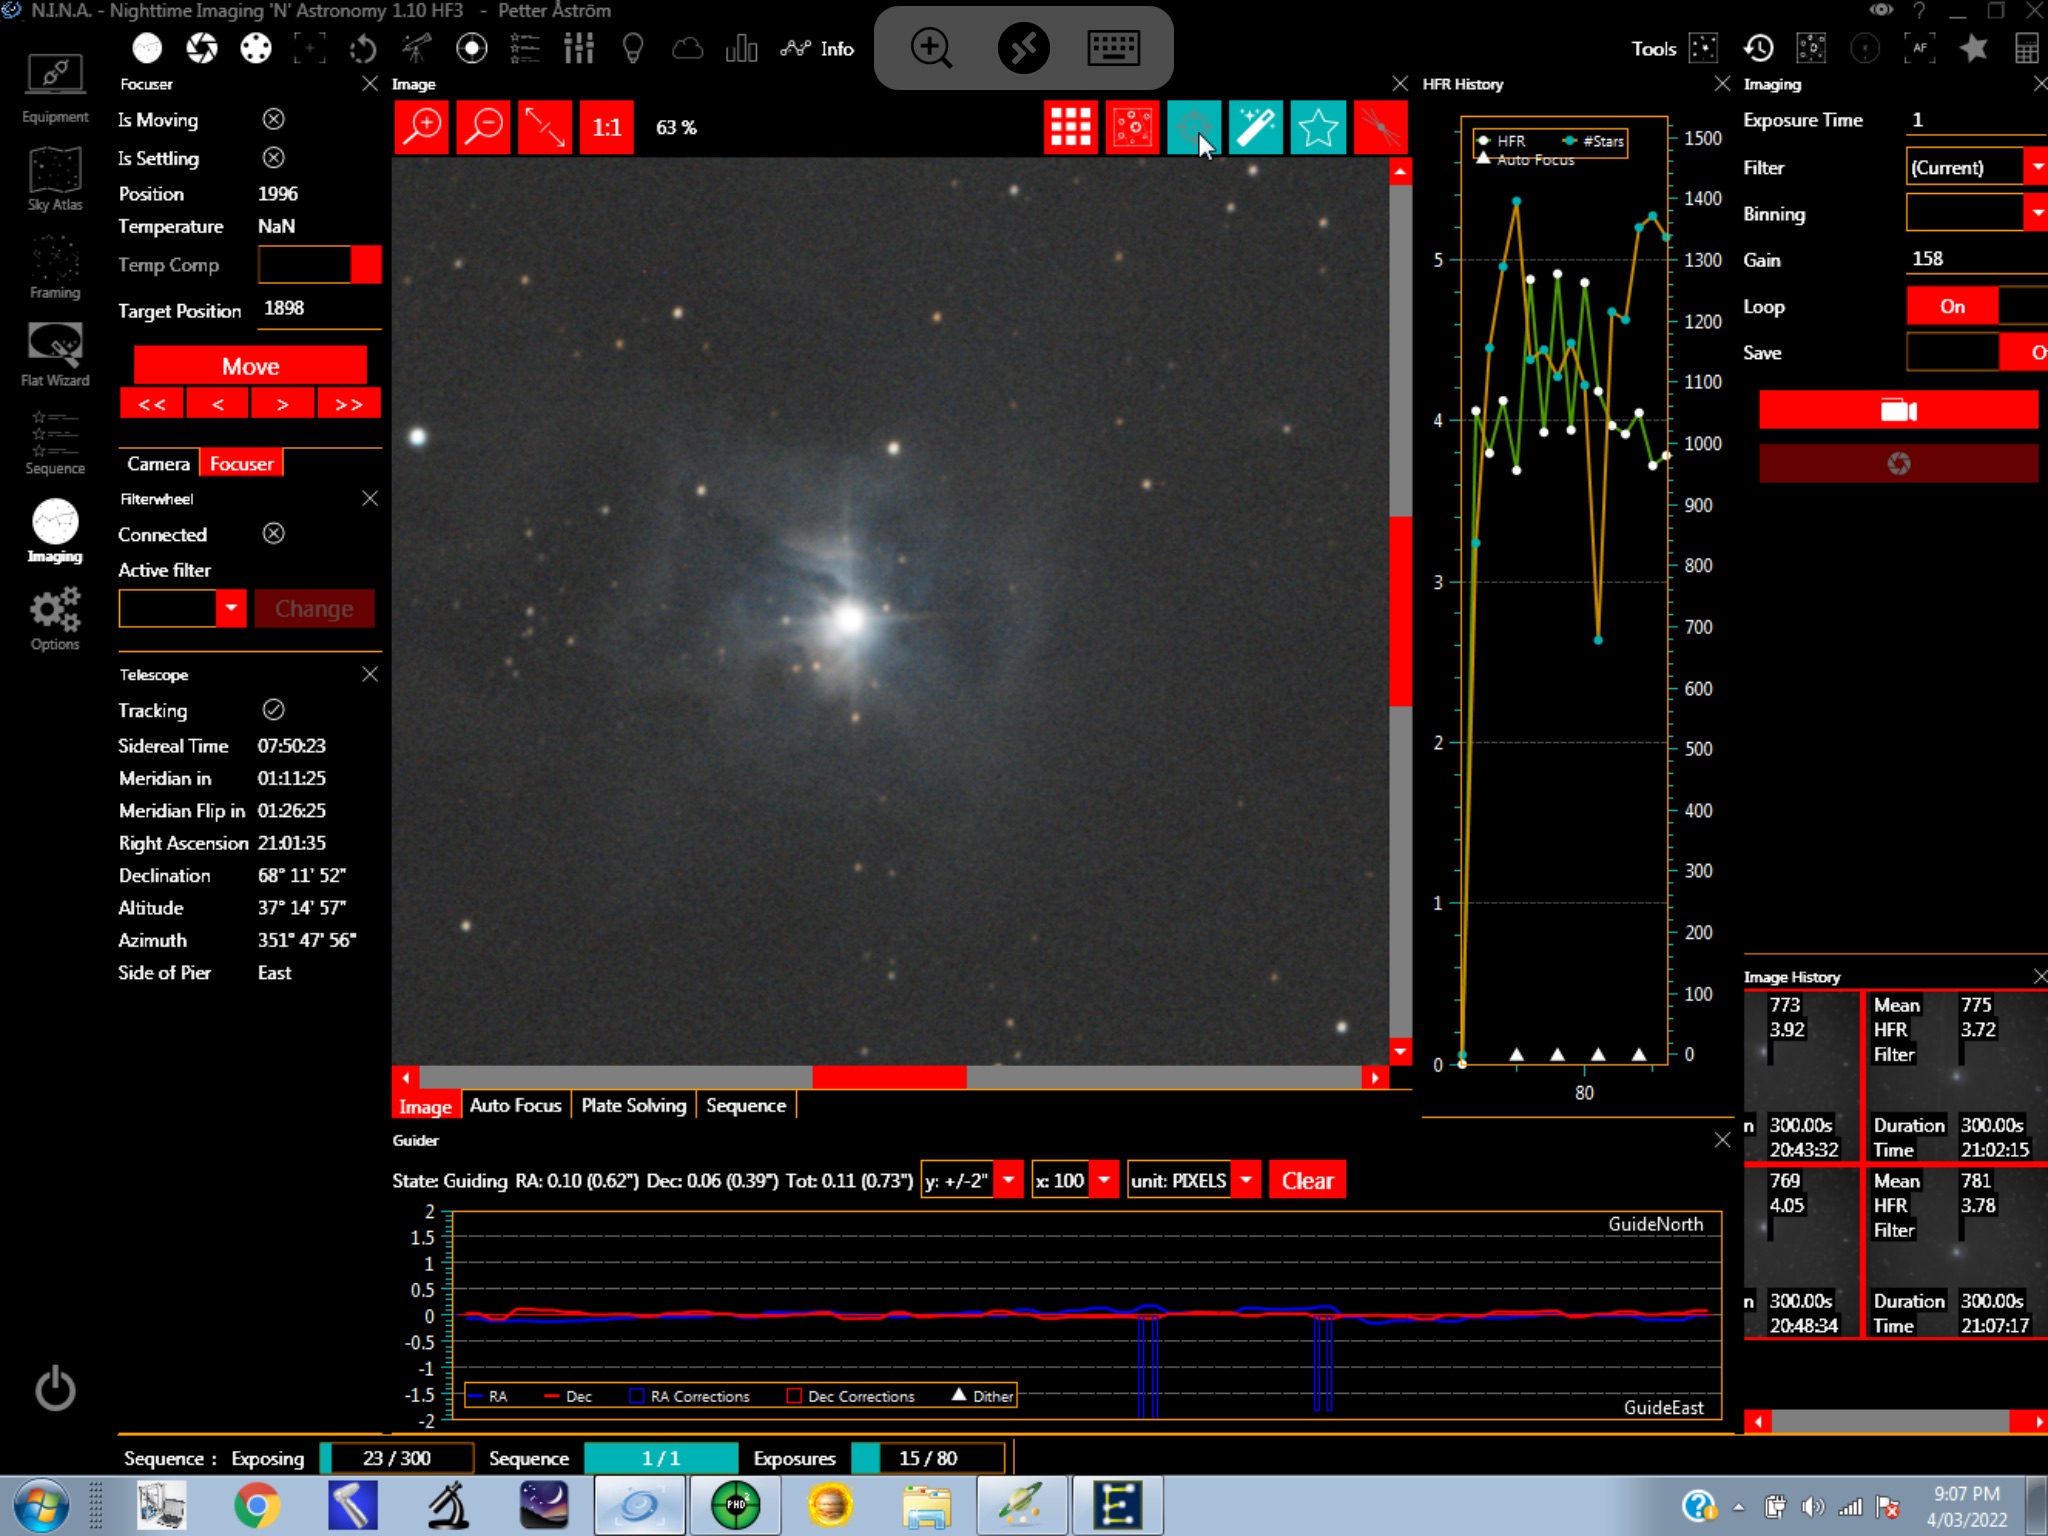This screenshot has width=2048, height=1536.
Task: Toggle the Temp Comp switch
Action: pyautogui.click(x=320, y=265)
